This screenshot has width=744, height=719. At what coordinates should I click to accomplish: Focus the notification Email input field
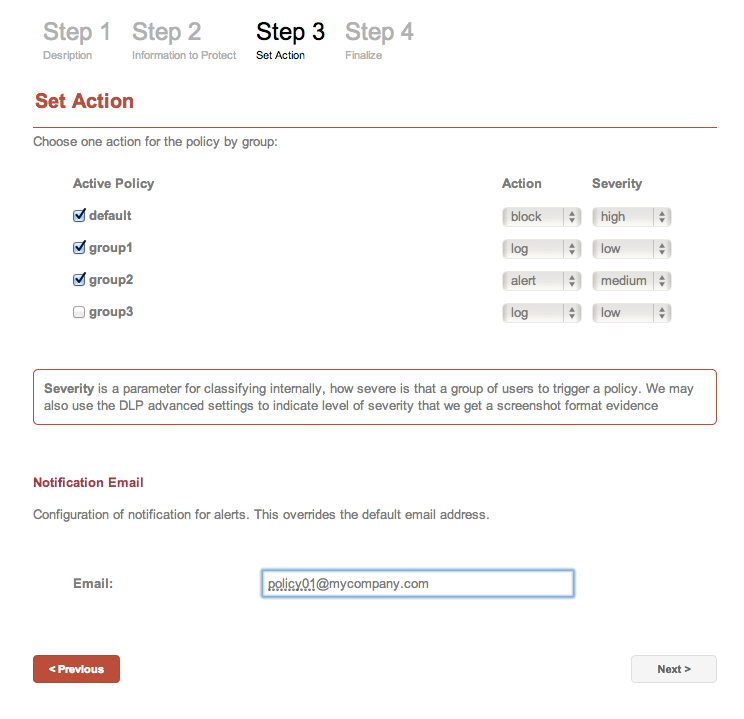coord(418,583)
